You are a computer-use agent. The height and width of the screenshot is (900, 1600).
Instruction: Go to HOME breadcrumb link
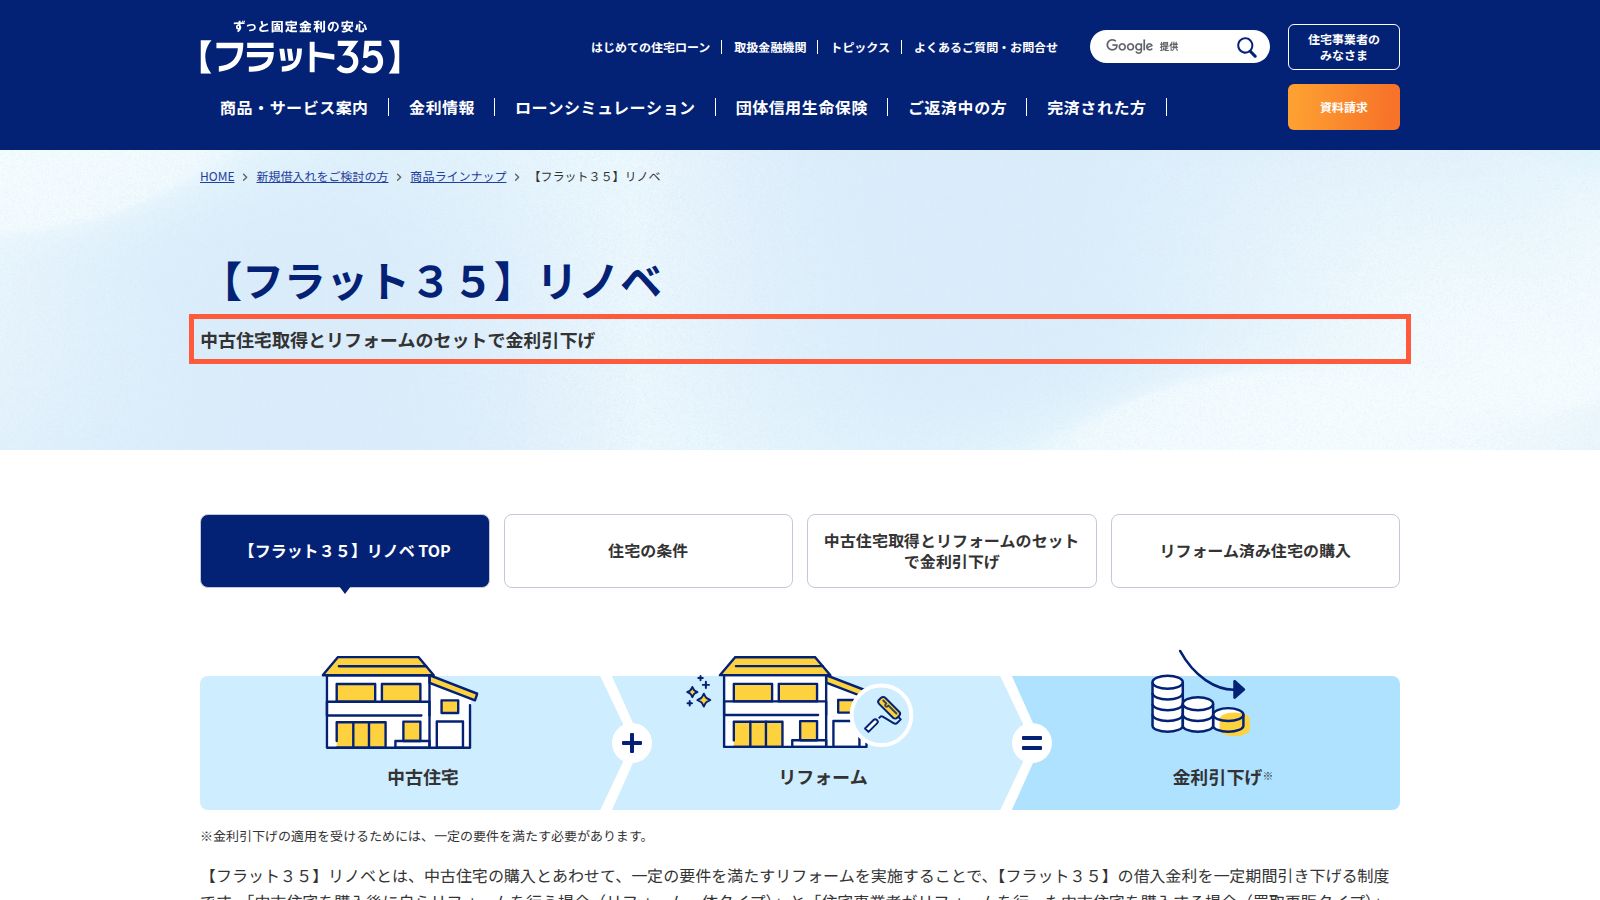tap(217, 177)
